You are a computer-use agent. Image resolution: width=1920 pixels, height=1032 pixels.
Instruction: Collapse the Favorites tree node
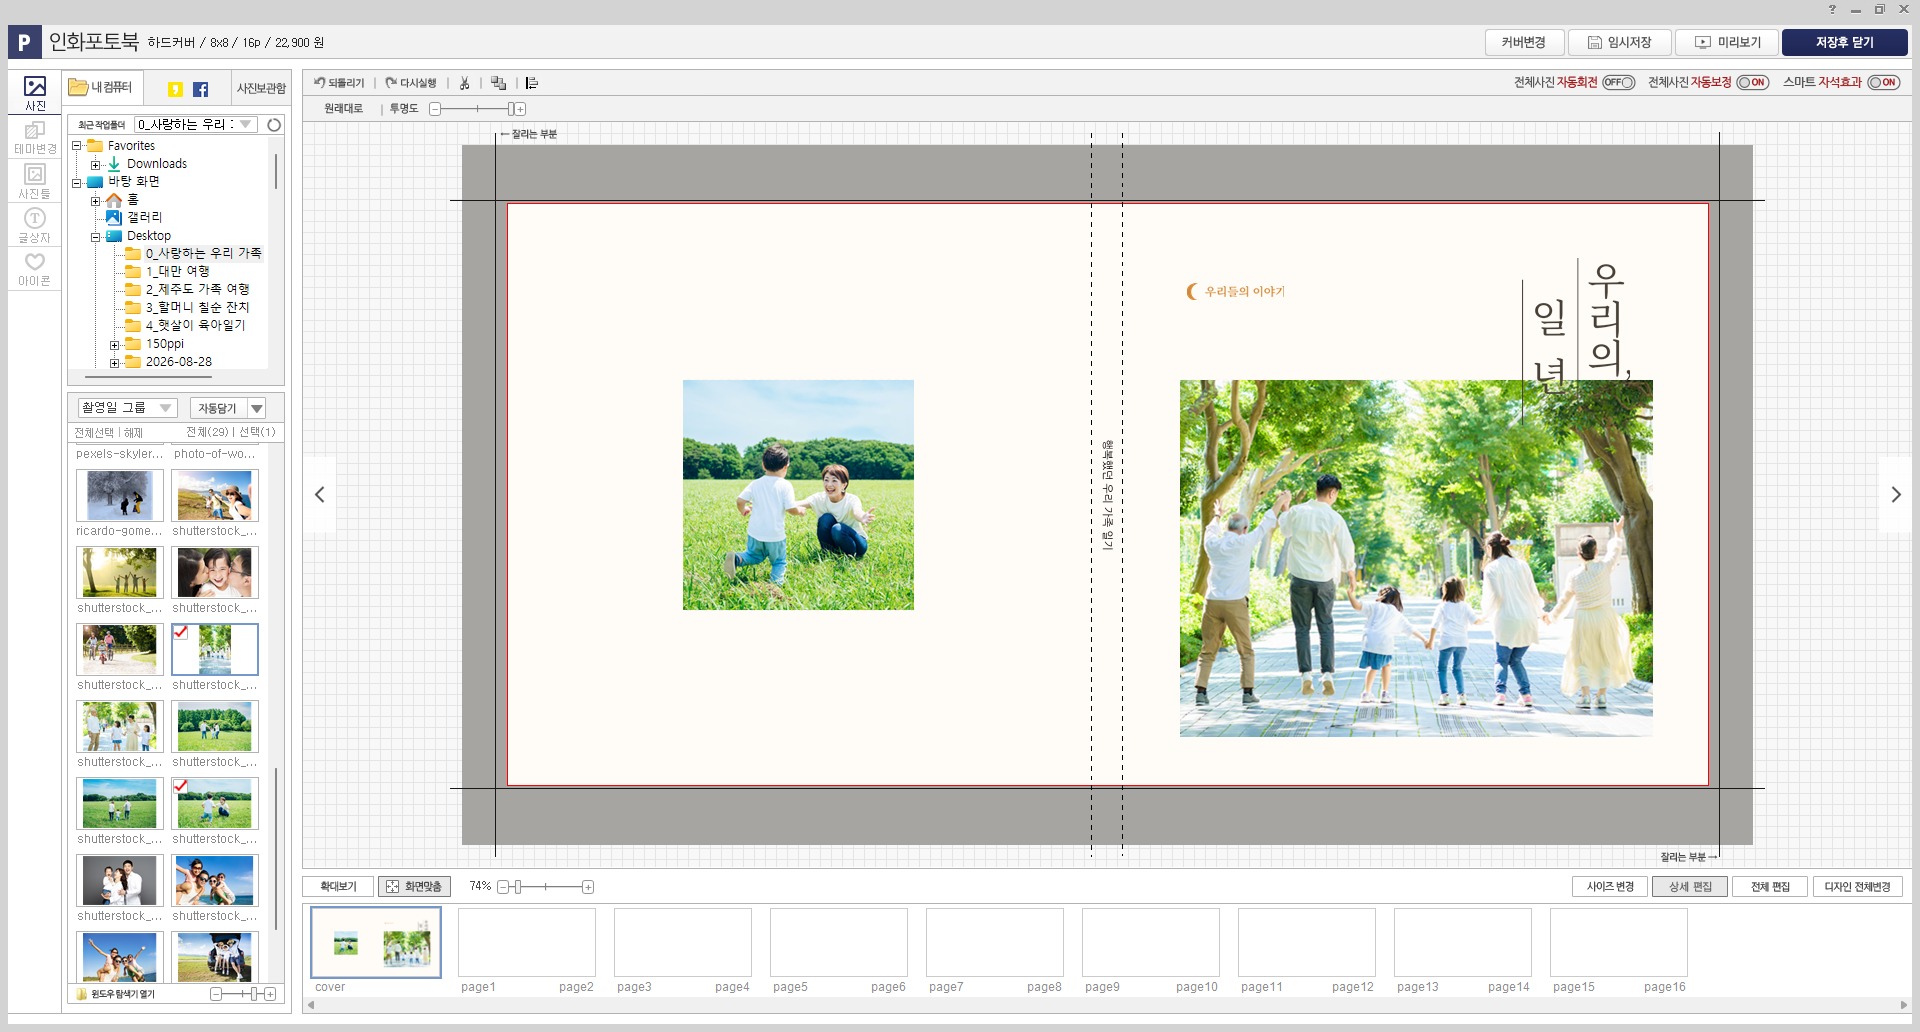77,146
